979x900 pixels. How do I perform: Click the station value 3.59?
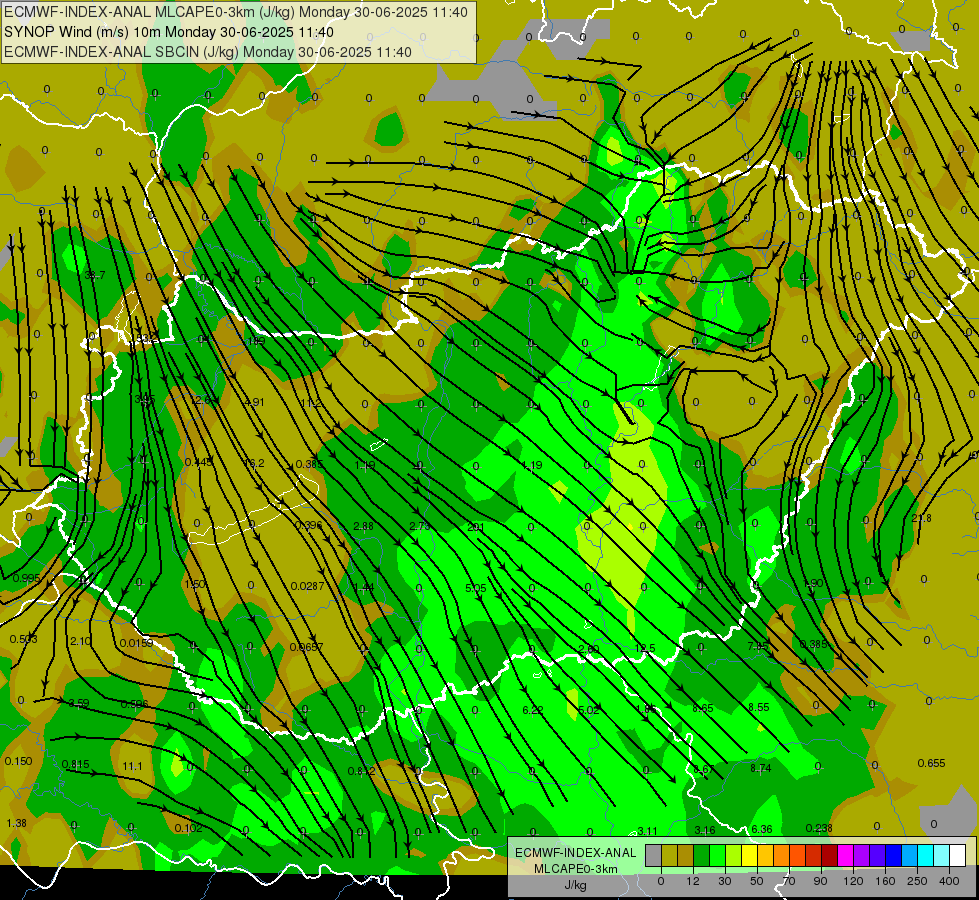79,703
